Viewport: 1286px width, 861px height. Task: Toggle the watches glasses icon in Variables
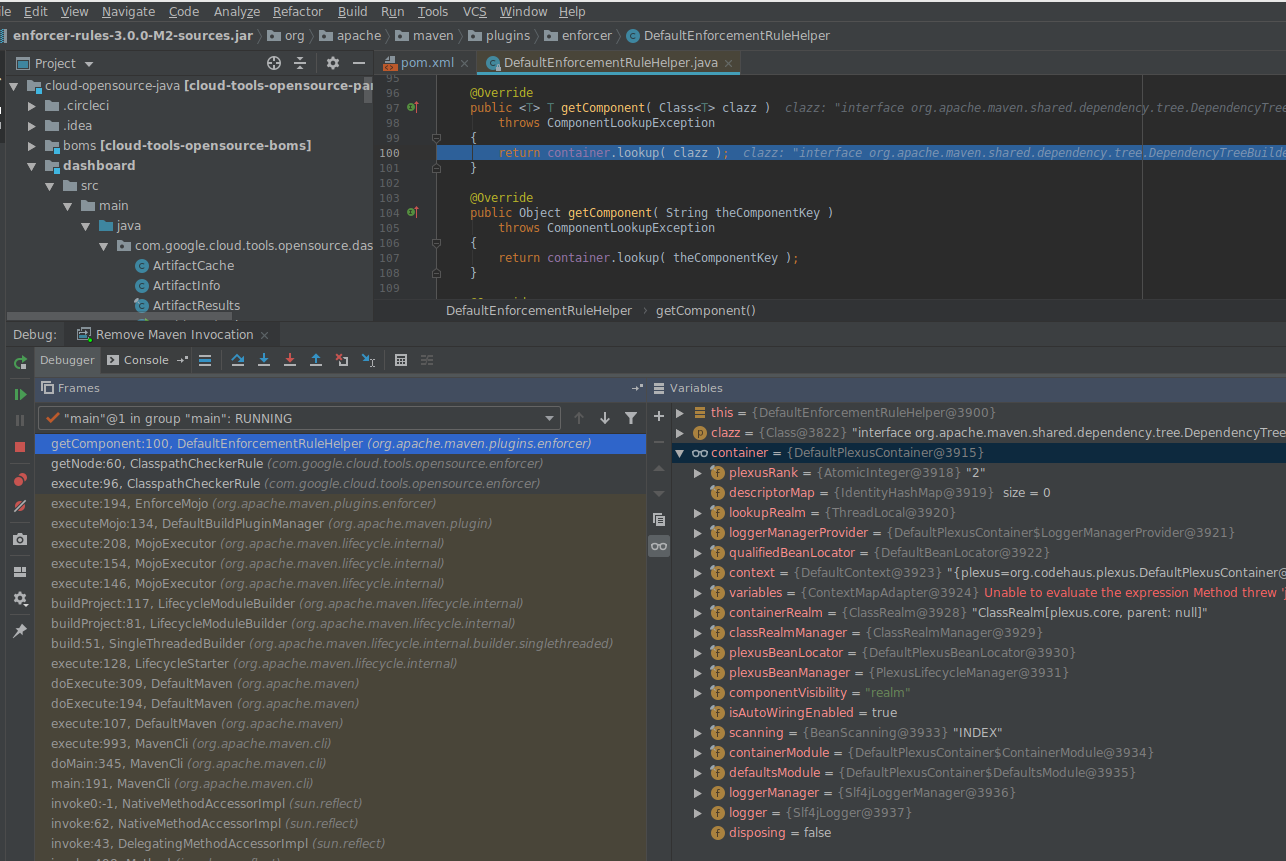[x=658, y=546]
